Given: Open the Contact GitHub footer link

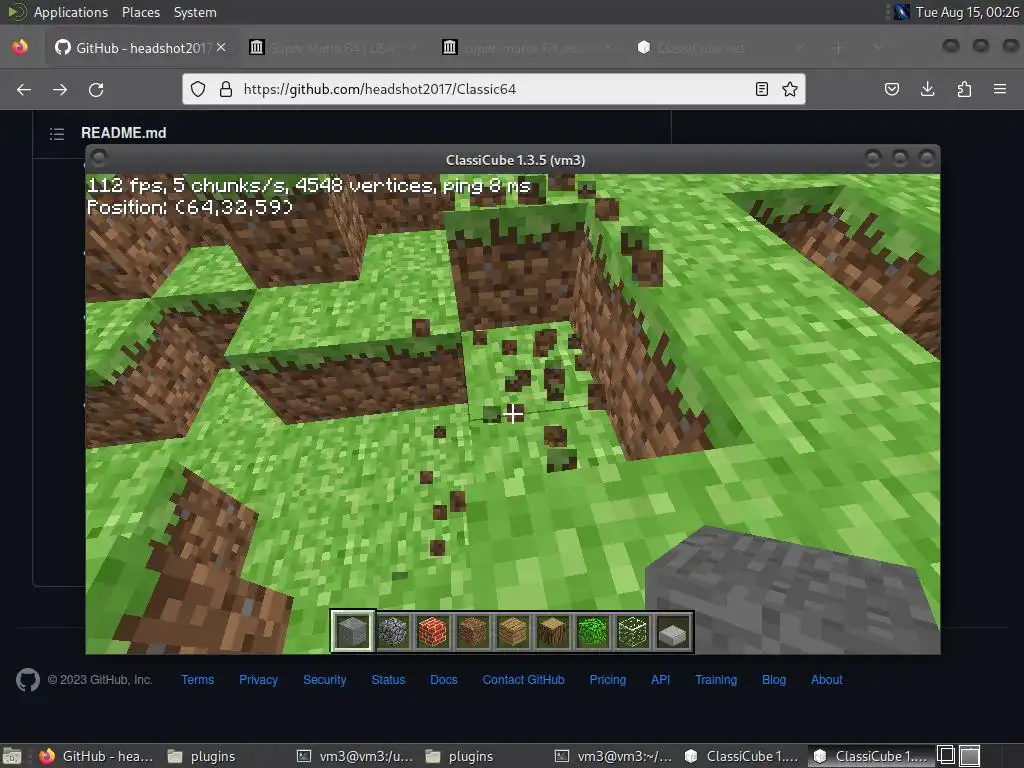Looking at the screenshot, I should coord(523,680).
